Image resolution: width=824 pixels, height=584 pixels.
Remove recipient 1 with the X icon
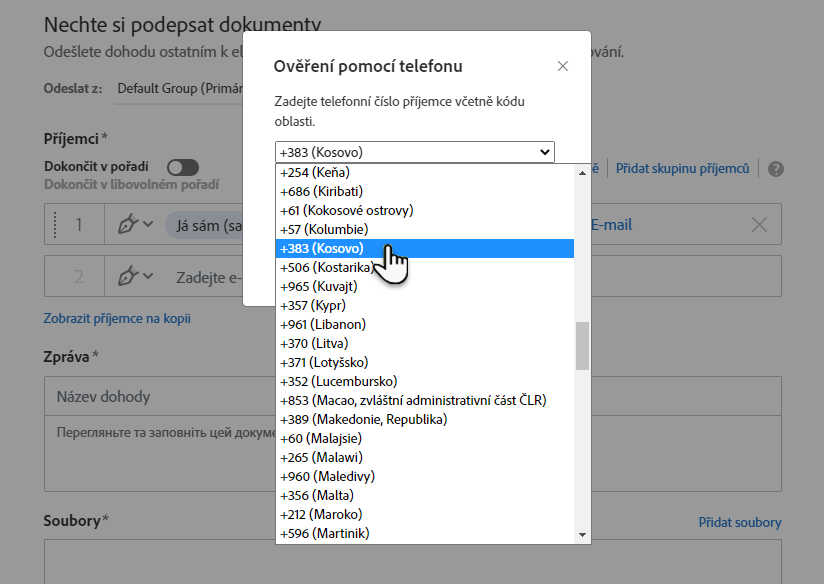coord(759,225)
